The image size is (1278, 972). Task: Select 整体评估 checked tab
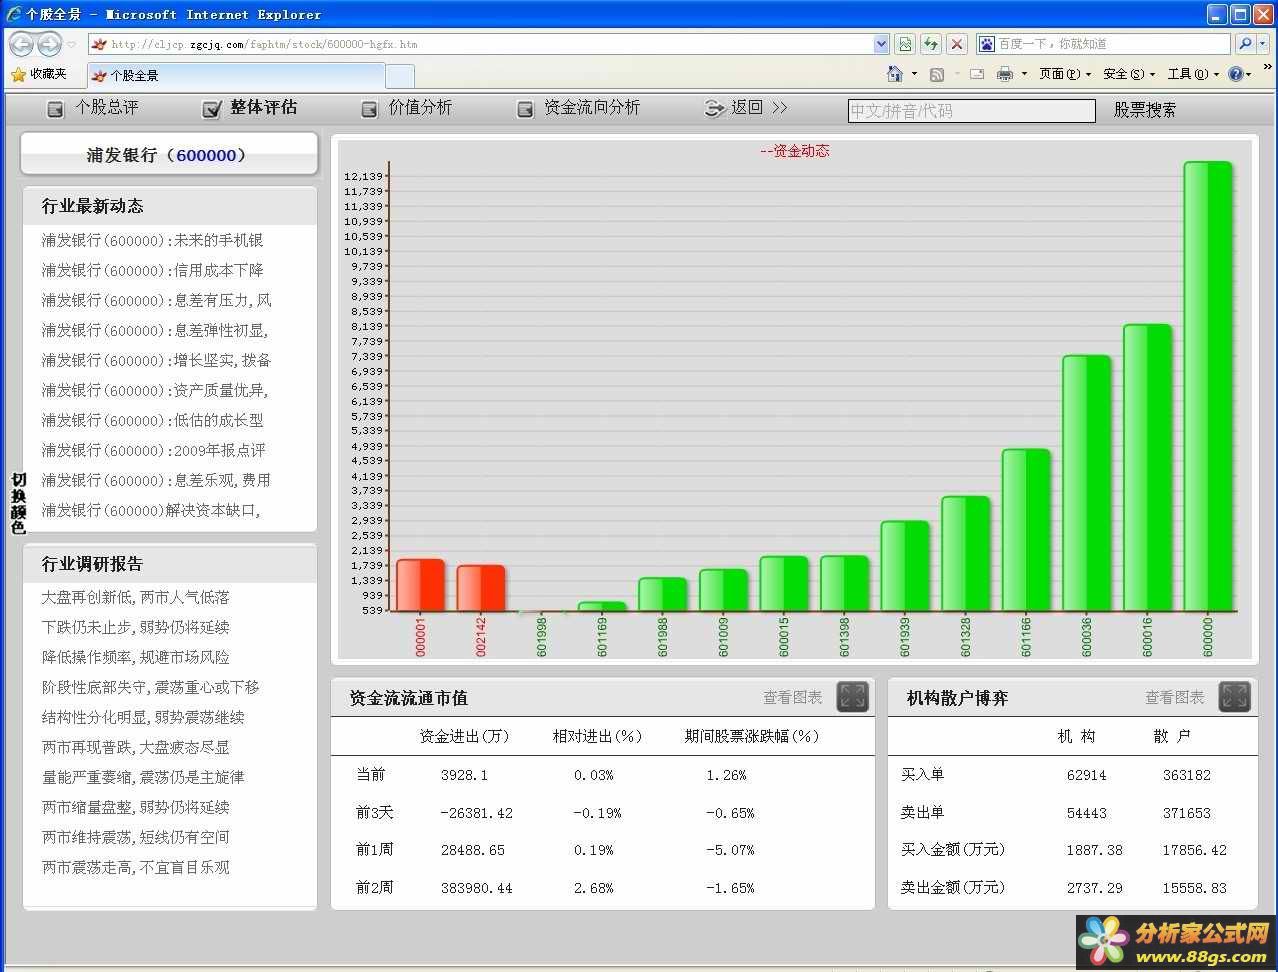[x=250, y=108]
